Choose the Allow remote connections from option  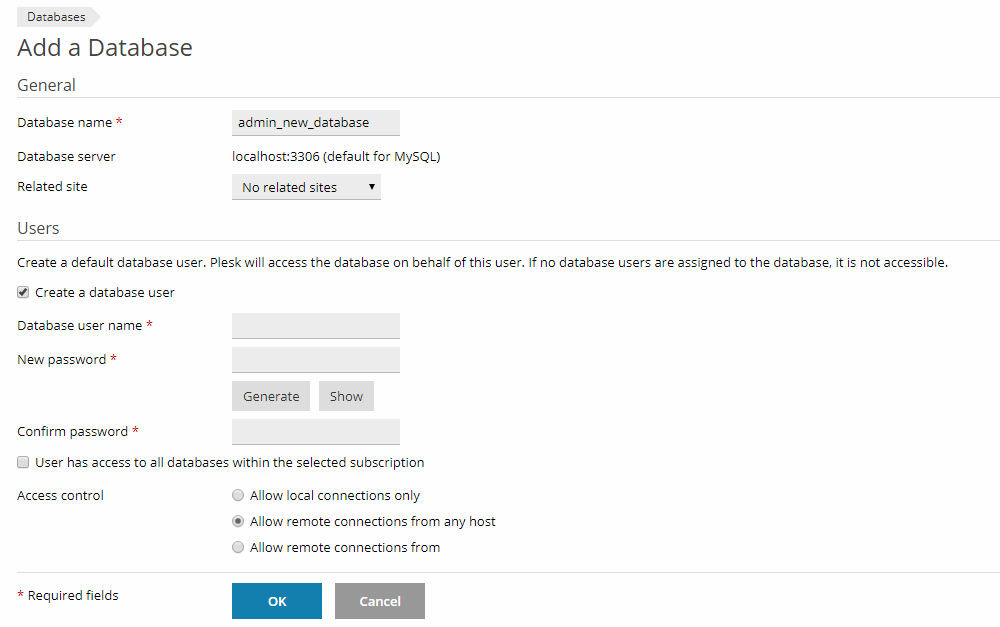[x=238, y=547]
